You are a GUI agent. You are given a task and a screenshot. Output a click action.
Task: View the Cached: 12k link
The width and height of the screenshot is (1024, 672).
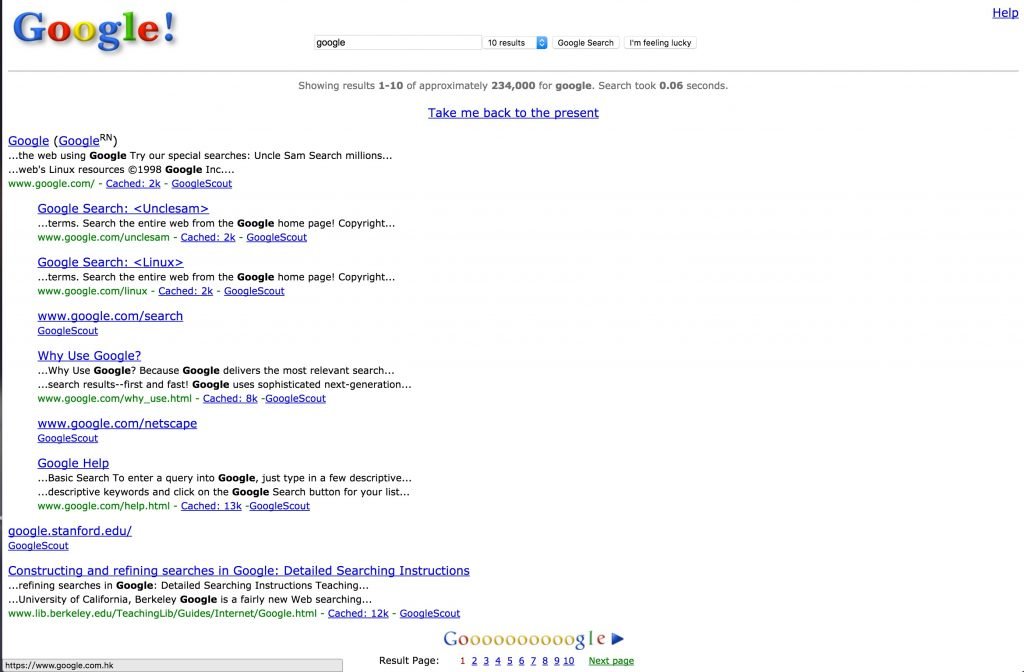pos(358,613)
